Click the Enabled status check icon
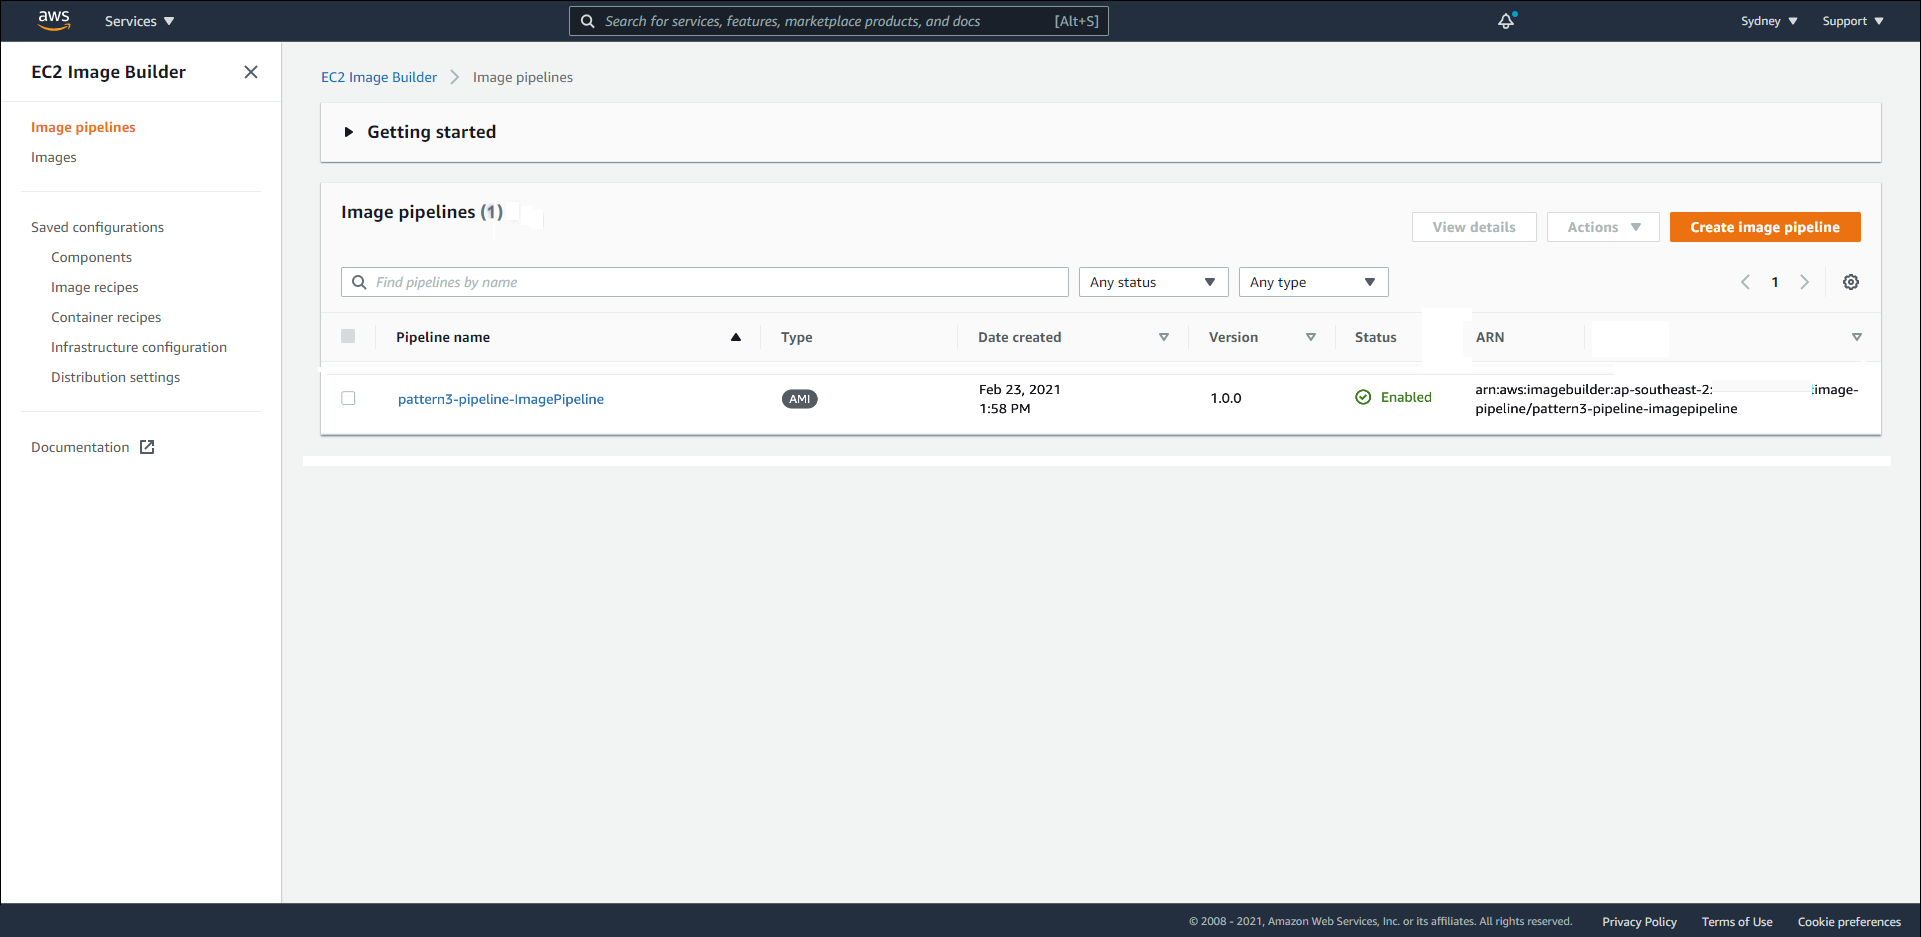Screen dimensions: 1921x937 point(1363,397)
